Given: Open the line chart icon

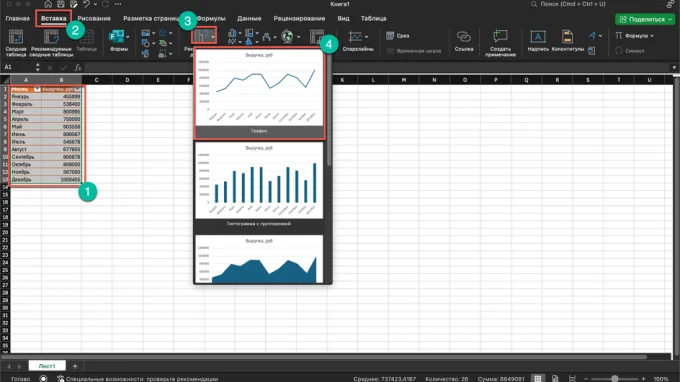Looking at the screenshot, I should coord(232,42).
